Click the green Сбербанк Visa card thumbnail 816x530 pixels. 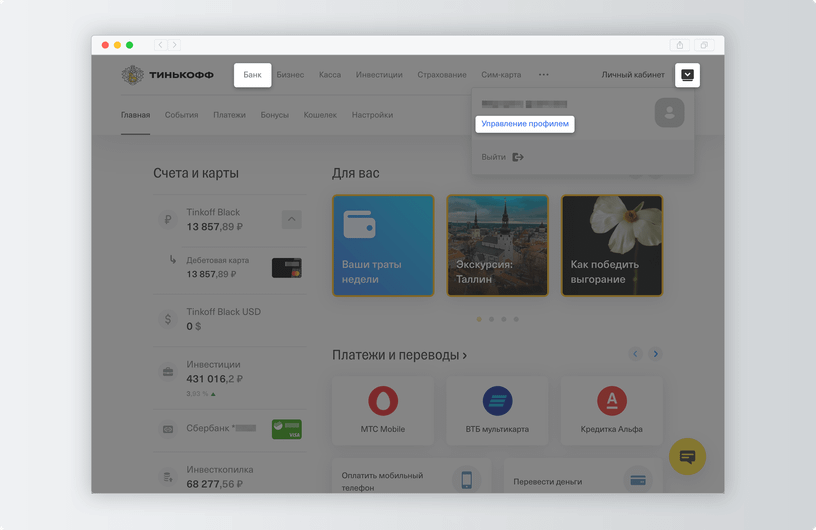pyautogui.click(x=287, y=429)
